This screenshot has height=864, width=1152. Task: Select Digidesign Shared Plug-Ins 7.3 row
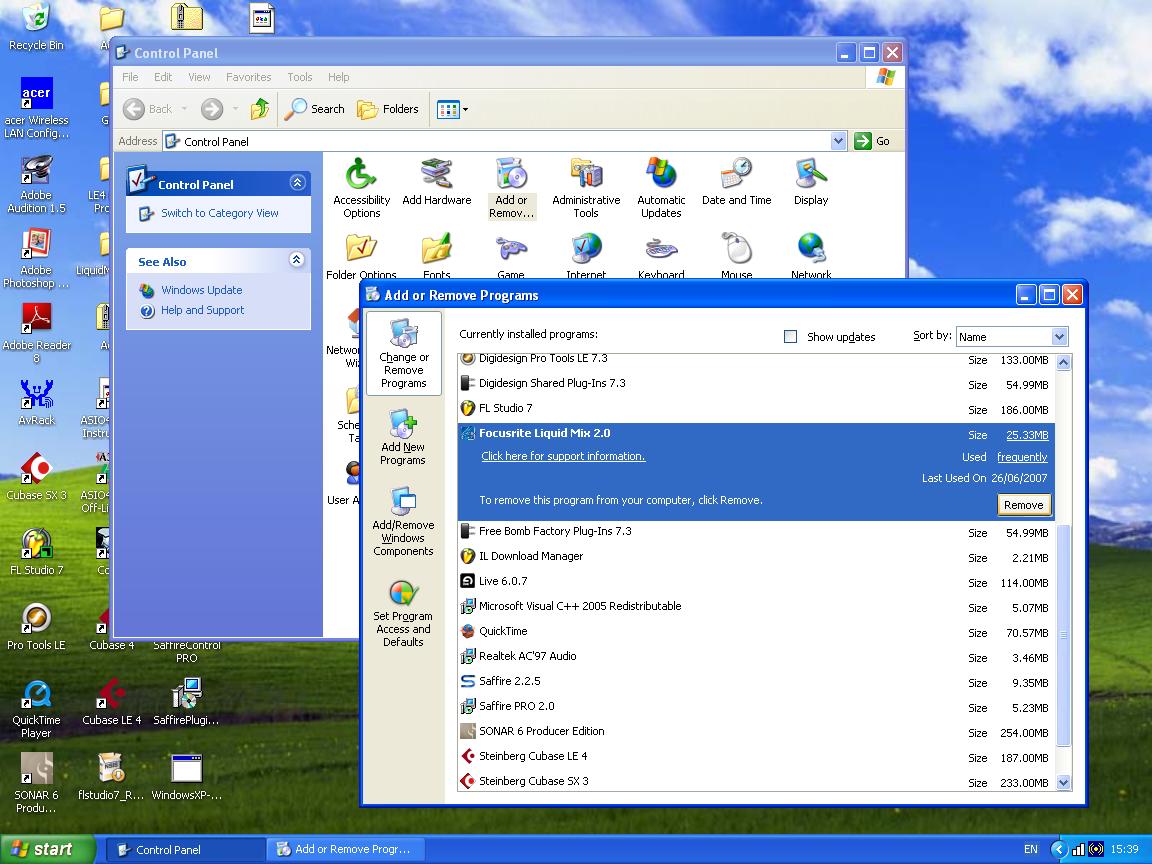point(756,384)
